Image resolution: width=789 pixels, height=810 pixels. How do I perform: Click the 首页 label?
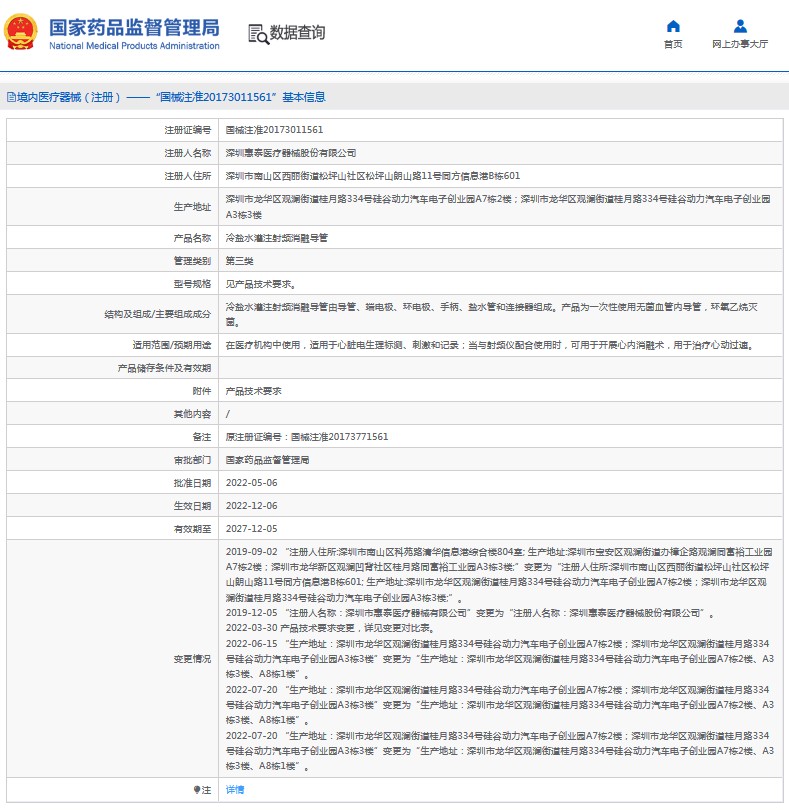pos(673,44)
